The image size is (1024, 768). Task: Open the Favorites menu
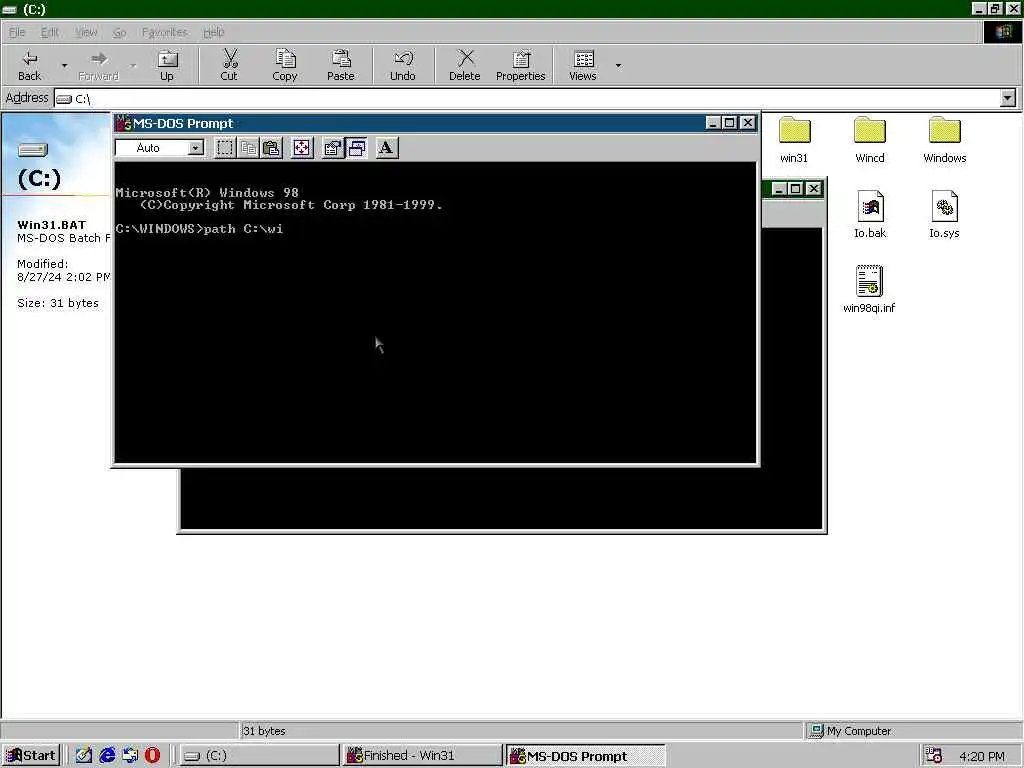pos(165,32)
